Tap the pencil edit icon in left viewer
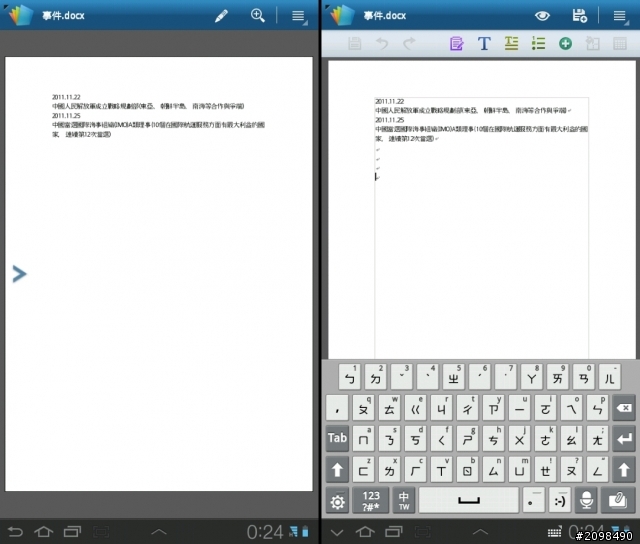 (x=221, y=16)
